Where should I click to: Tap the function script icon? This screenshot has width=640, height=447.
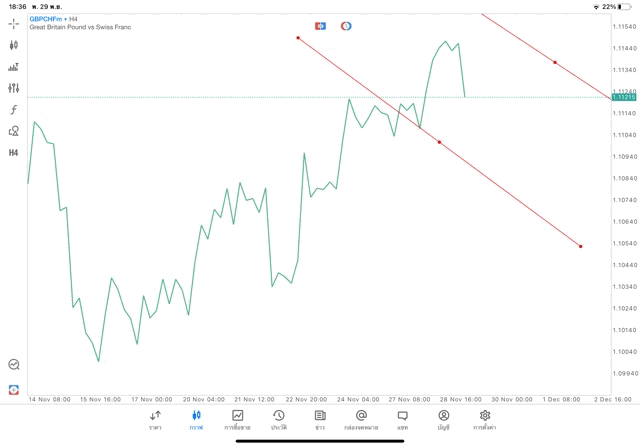coord(14,110)
